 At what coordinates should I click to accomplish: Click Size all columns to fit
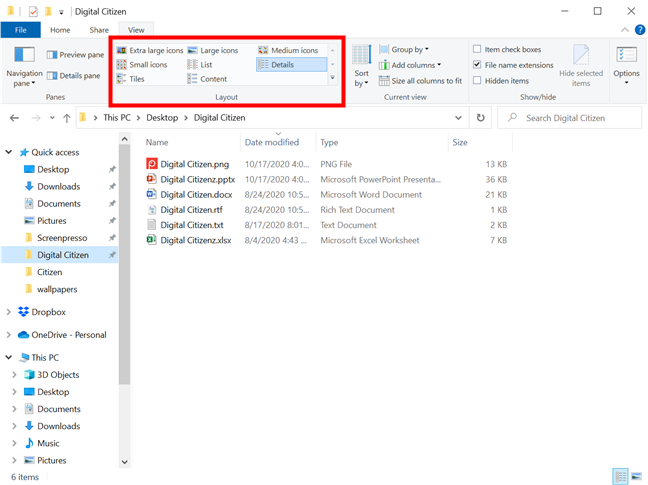click(421, 81)
